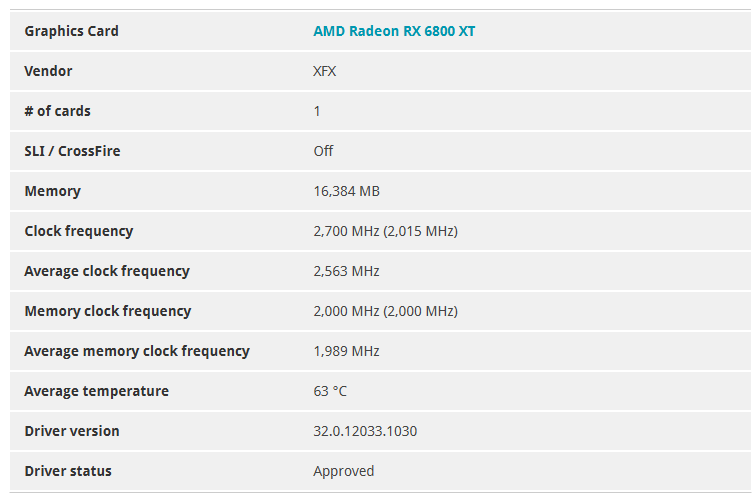The width and height of the screenshot is (756, 500).
Task: Select the XFX vendor value
Action: (324, 71)
